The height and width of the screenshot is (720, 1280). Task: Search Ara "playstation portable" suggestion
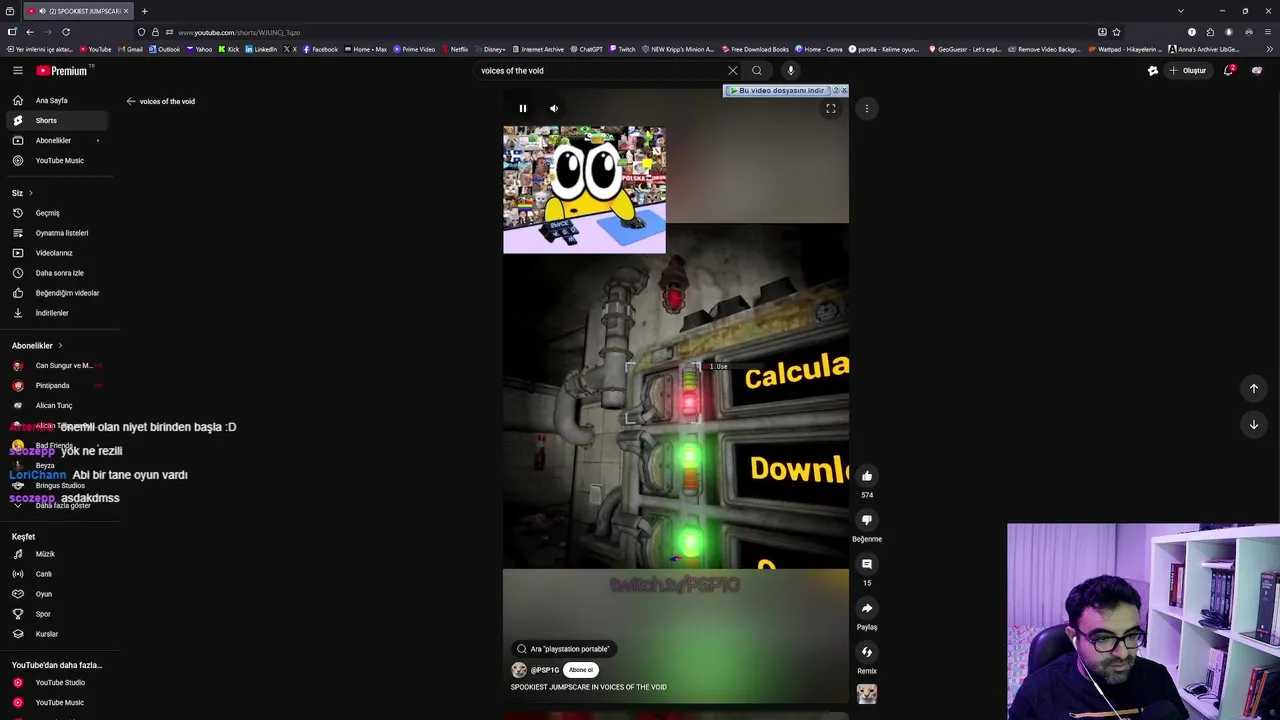(563, 649)
